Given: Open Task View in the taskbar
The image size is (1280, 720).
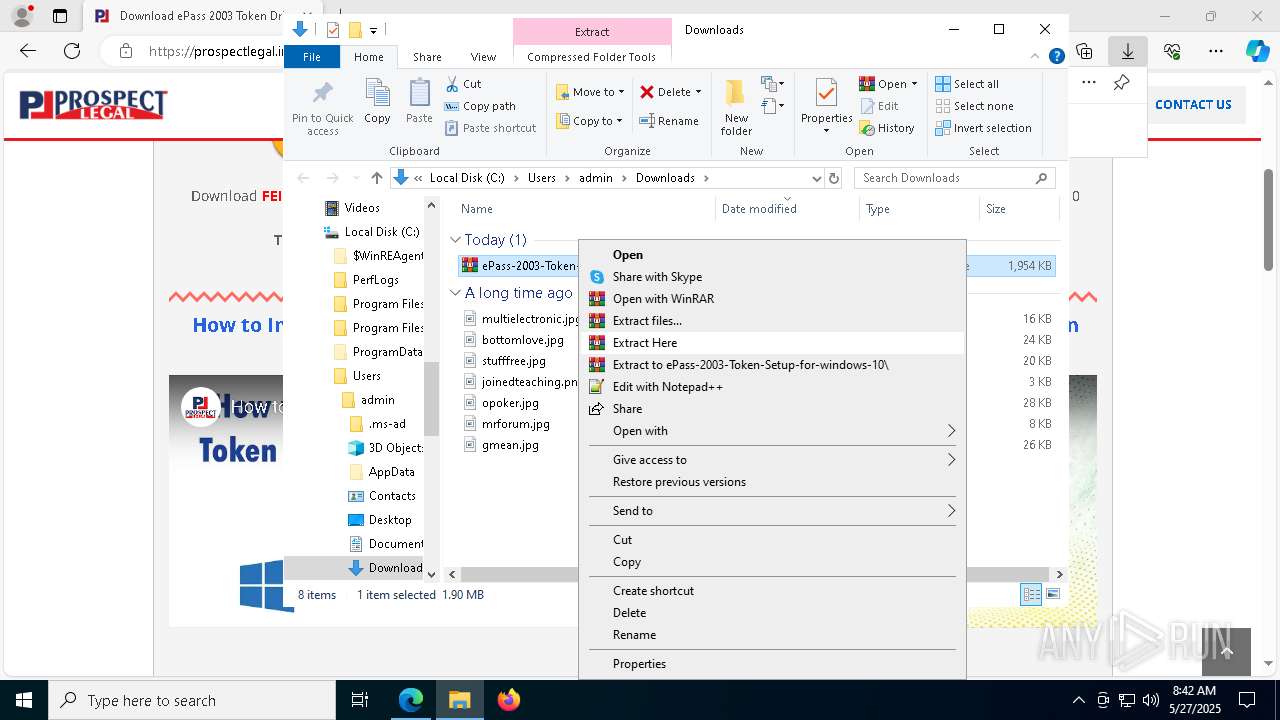Looking at the screenshot, I should coord(360,700).
